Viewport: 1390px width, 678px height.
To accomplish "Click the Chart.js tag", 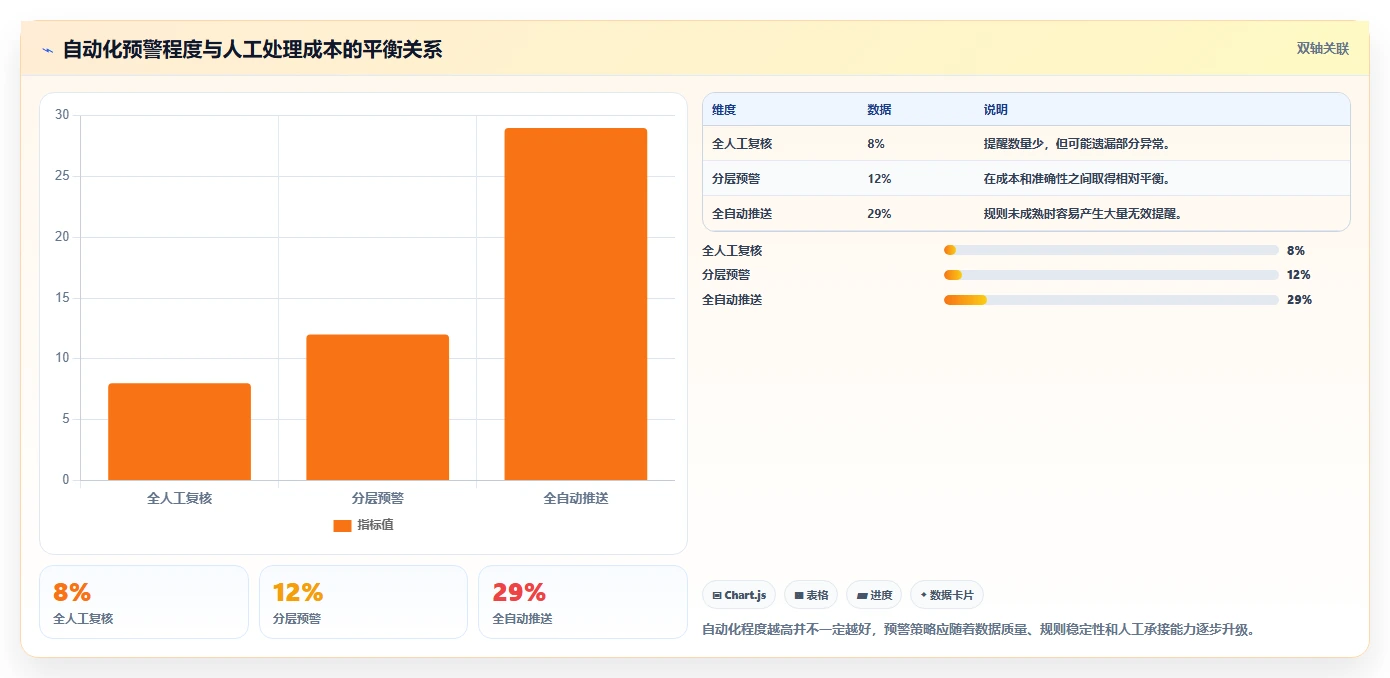I will 739,595.
